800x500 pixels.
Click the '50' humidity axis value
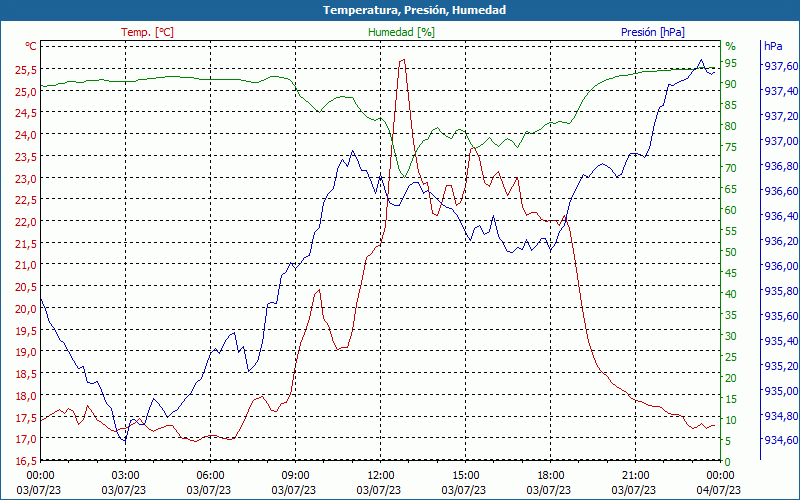click(x=731, y=252)
